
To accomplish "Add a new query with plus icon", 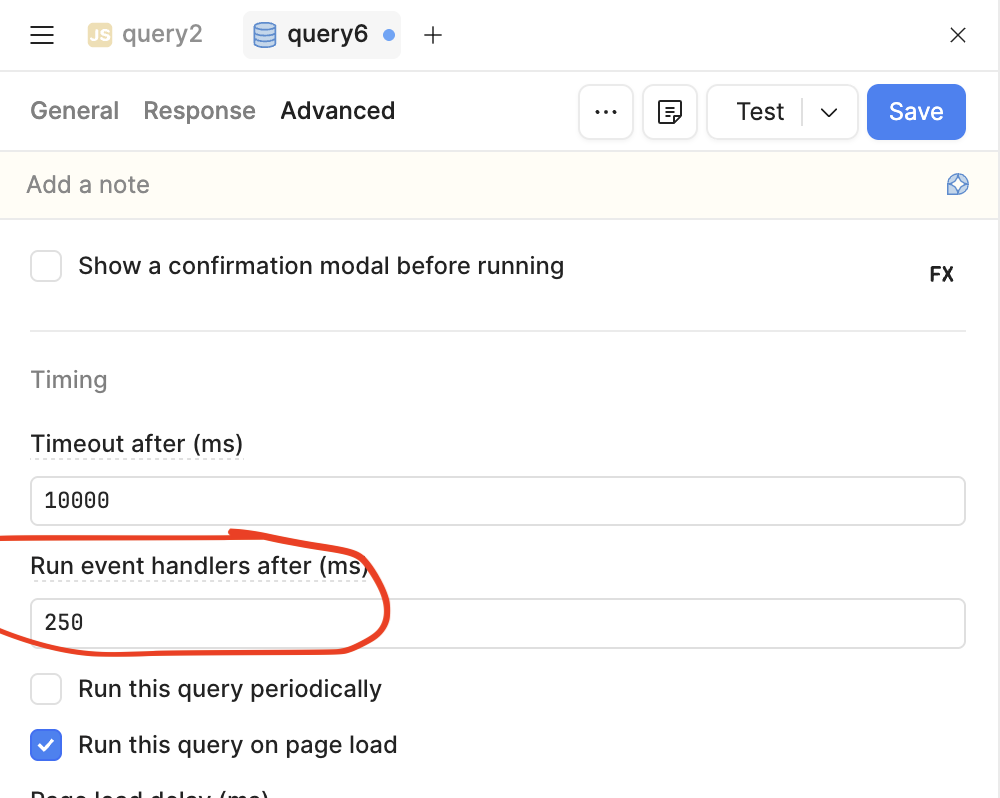I will [433, 36].
